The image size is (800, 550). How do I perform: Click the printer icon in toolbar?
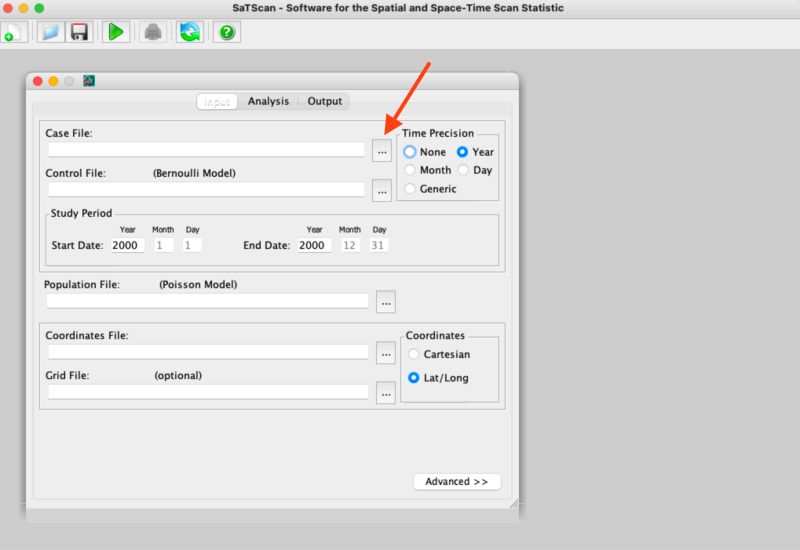153,32
